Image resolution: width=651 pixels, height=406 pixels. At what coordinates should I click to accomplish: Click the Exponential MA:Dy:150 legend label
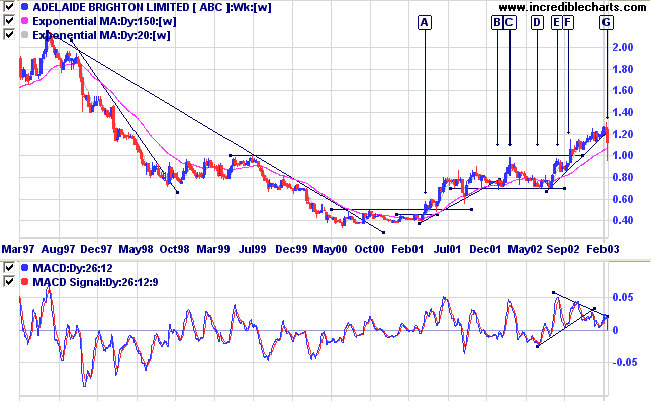pyautogui.click(x=104, y=21)
